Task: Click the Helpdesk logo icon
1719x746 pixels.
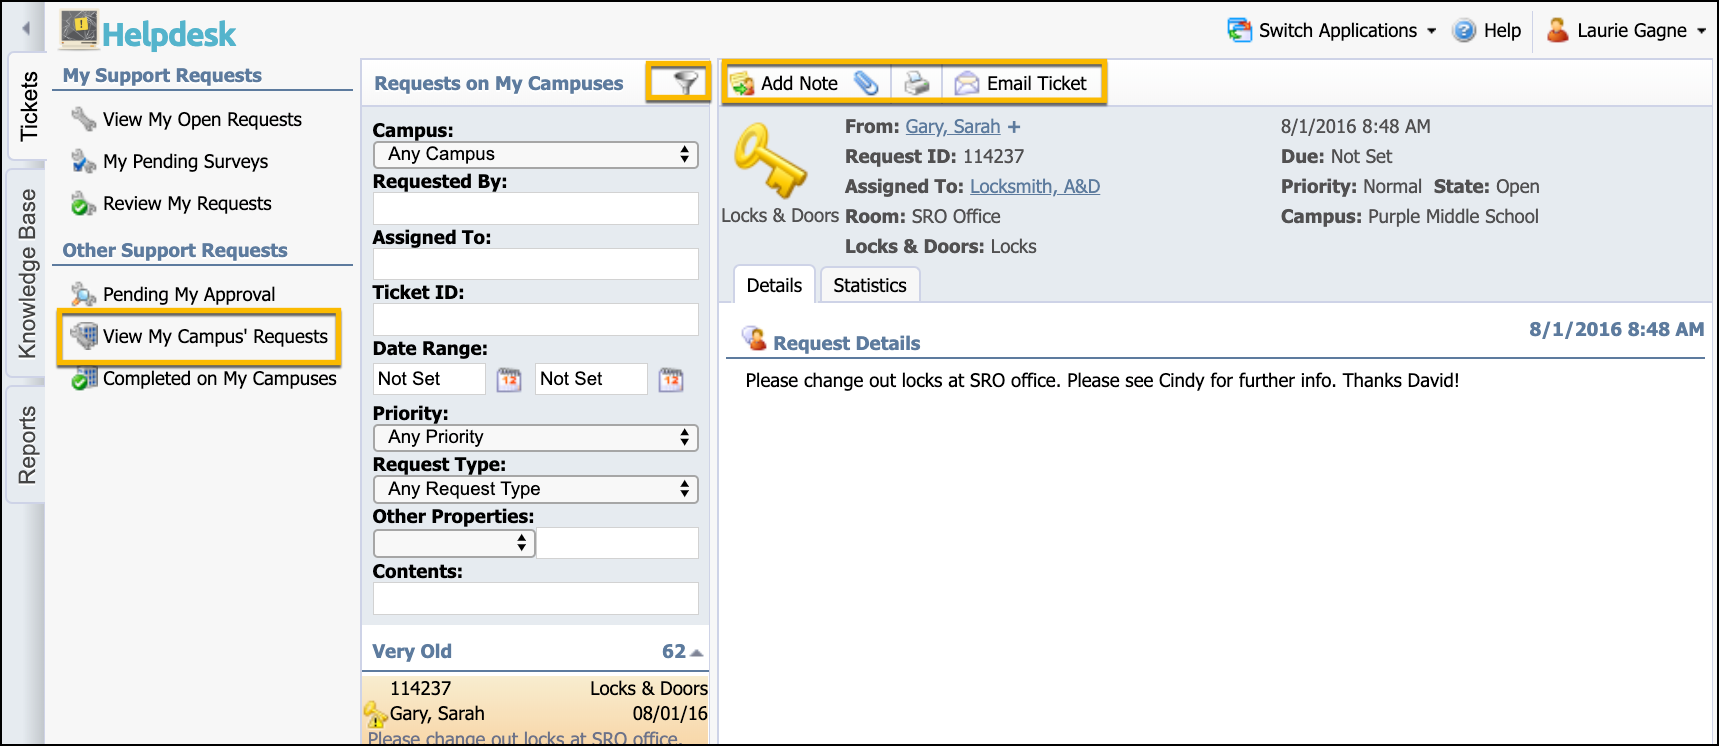Action: pos(79,30)
